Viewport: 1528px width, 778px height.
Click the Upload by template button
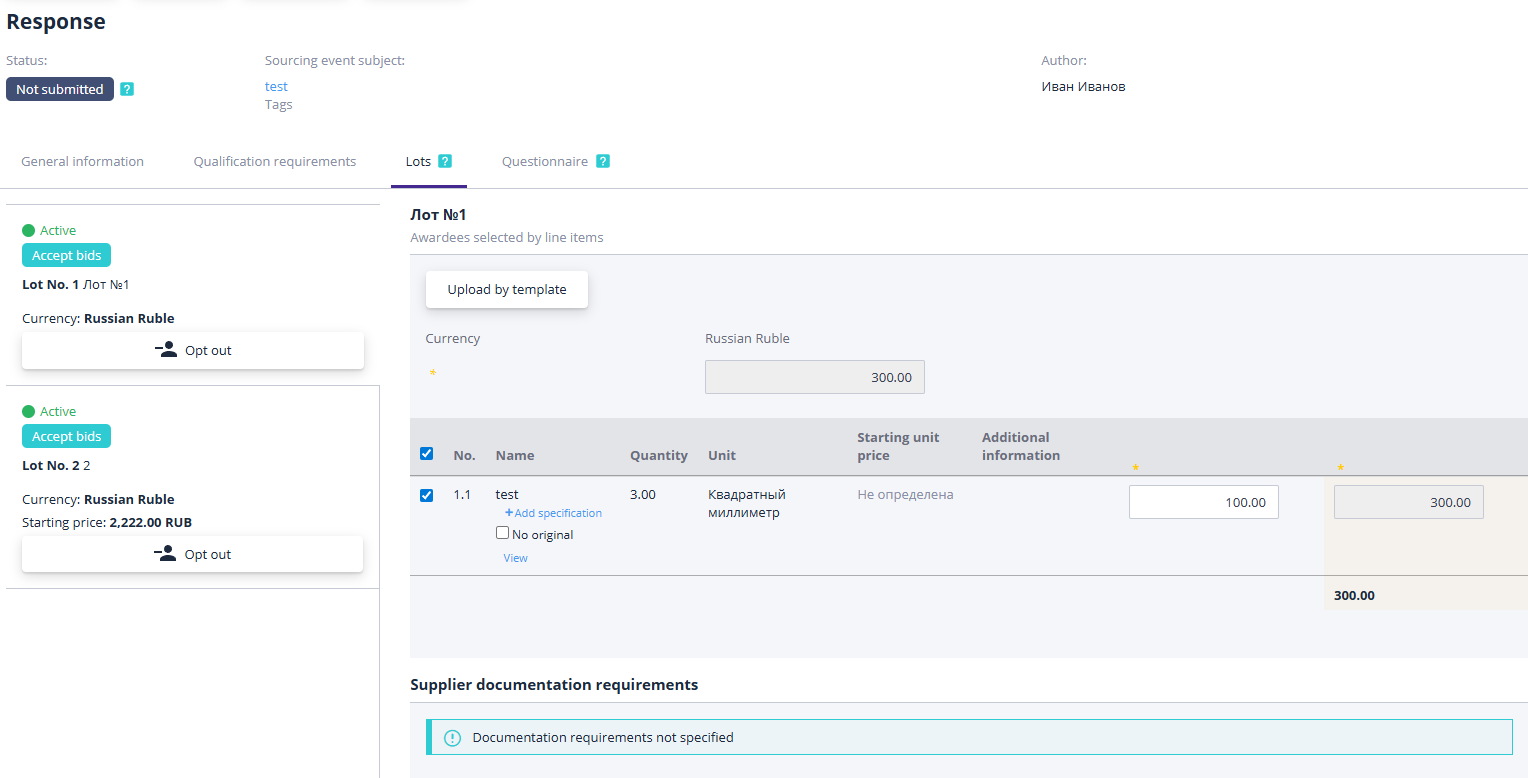coord(506,288)
